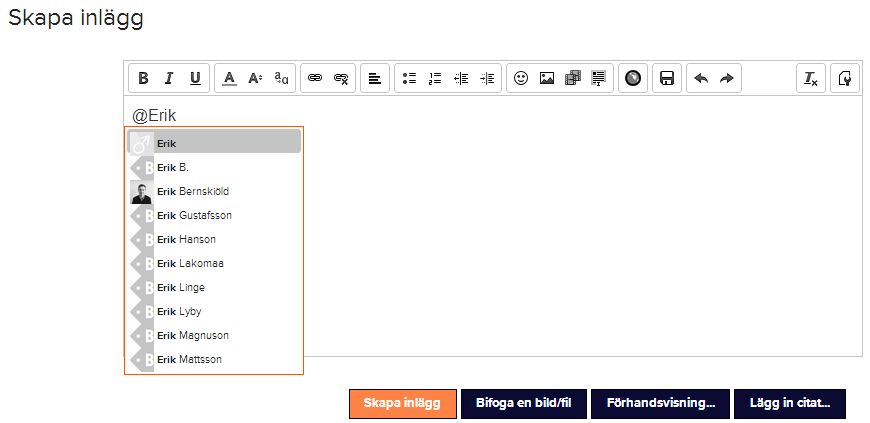Open the text alignment dropdown

tap(375, 78)
